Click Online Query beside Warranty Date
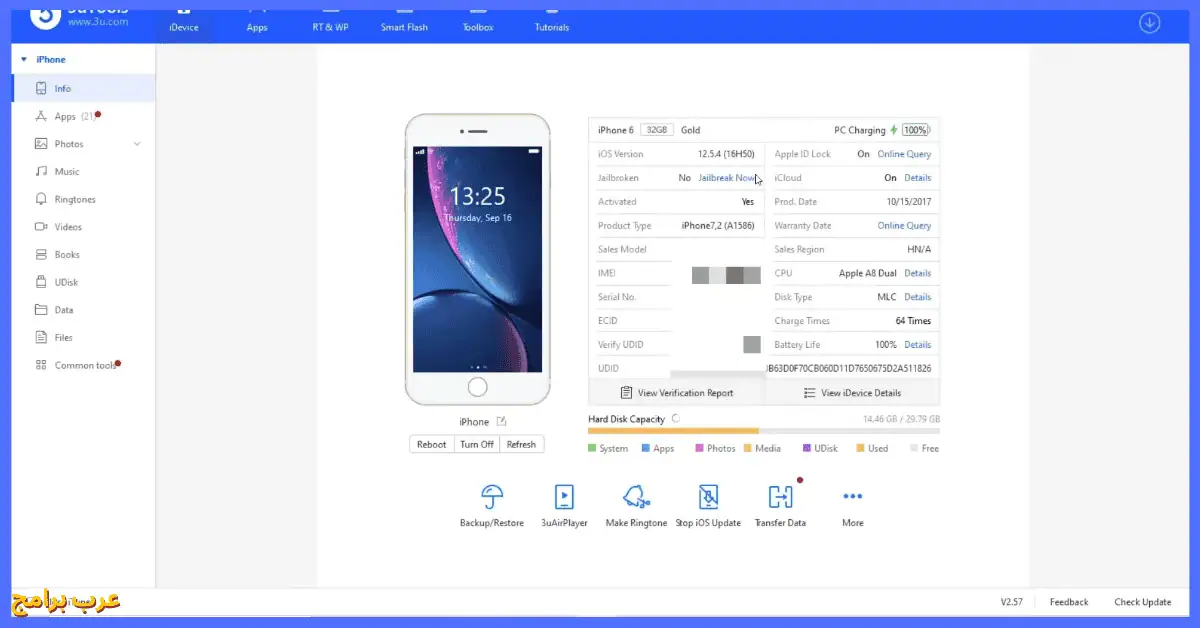Screen dimensions: 1200x628 (x=904, y=226)
